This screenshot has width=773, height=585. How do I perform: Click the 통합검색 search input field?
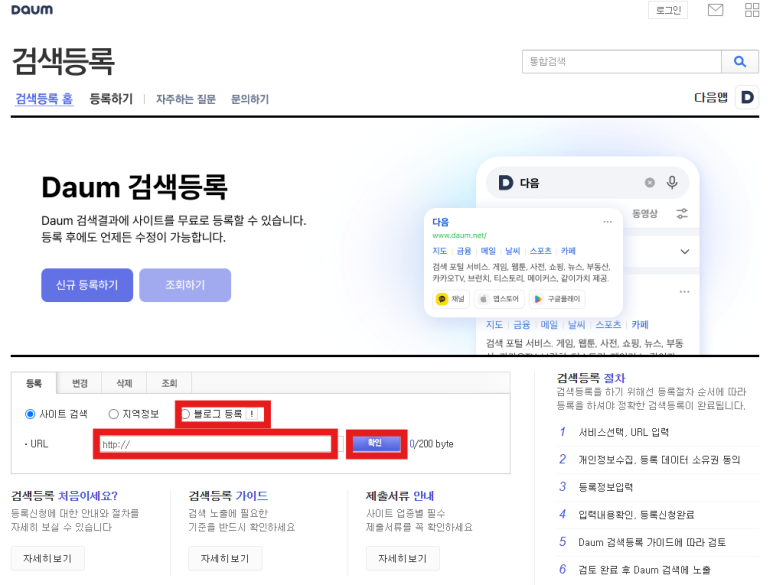point(622,62)
